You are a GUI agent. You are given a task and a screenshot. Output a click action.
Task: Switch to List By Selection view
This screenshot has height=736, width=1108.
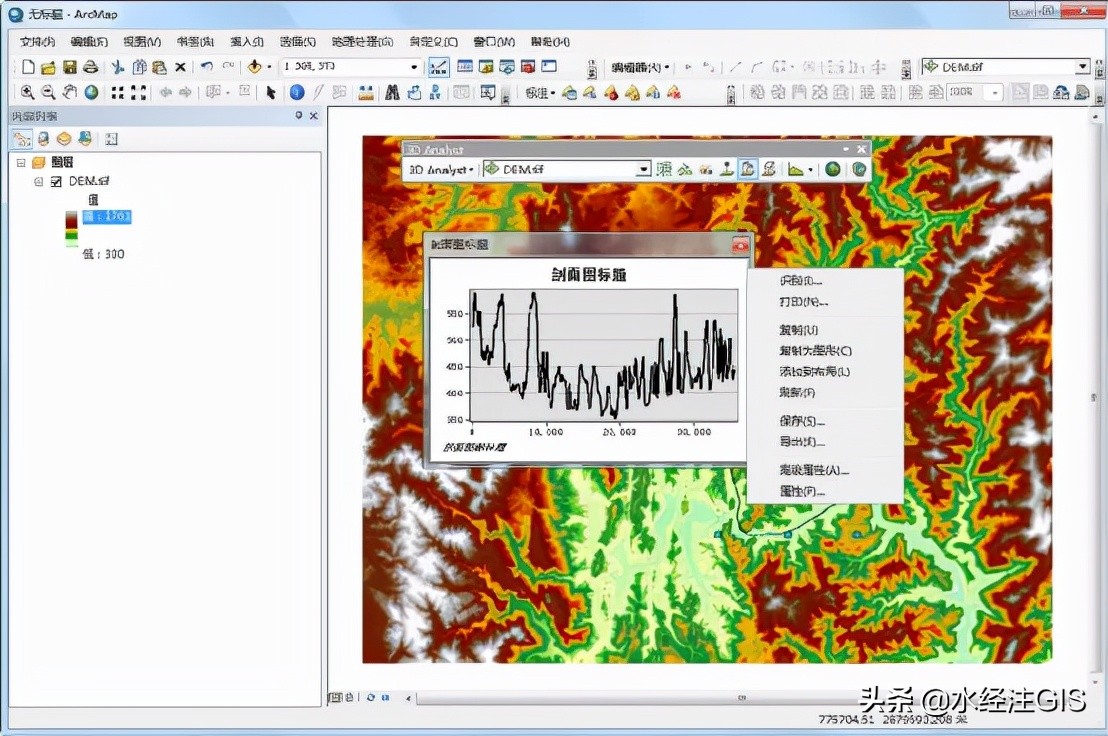coord(85,139)
